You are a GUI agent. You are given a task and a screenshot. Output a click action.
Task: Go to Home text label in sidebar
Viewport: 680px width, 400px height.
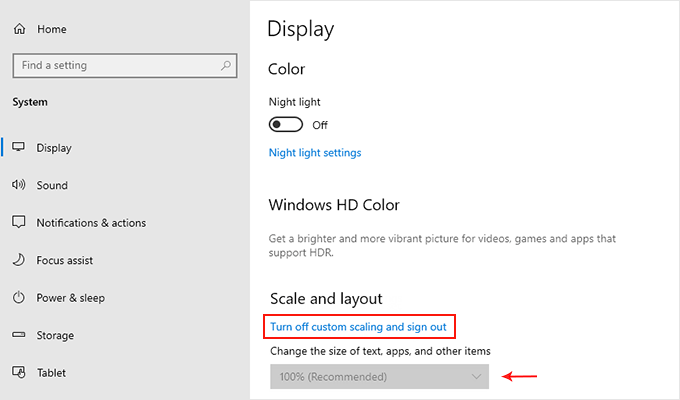pos(52,29)
